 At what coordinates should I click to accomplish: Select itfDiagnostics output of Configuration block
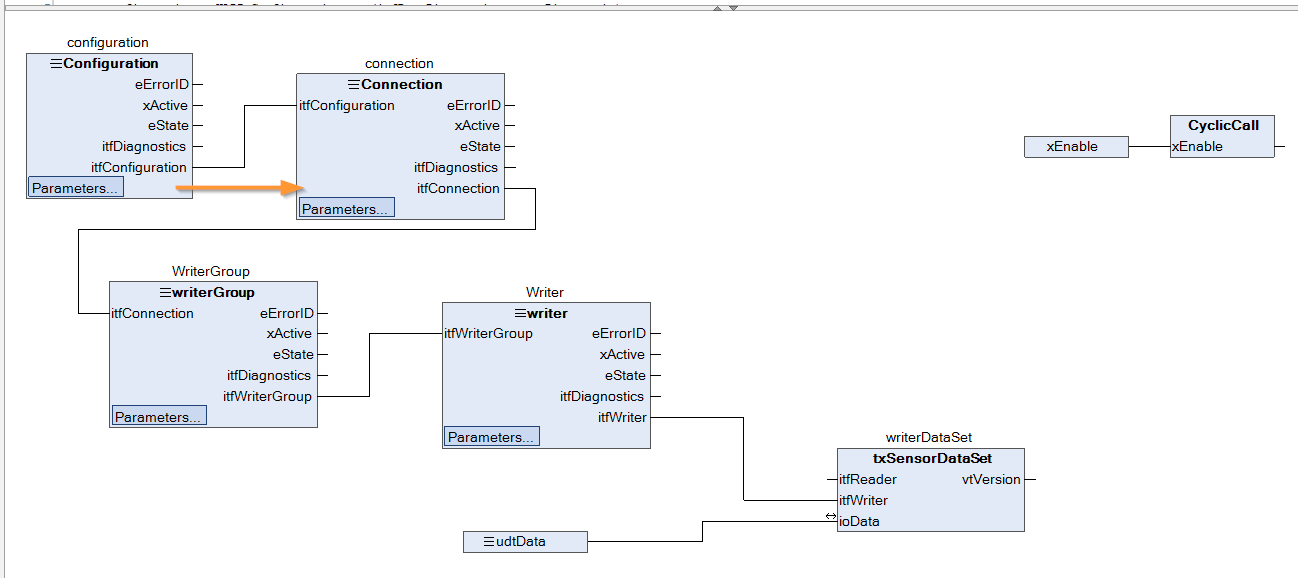(x=144, y=146)
